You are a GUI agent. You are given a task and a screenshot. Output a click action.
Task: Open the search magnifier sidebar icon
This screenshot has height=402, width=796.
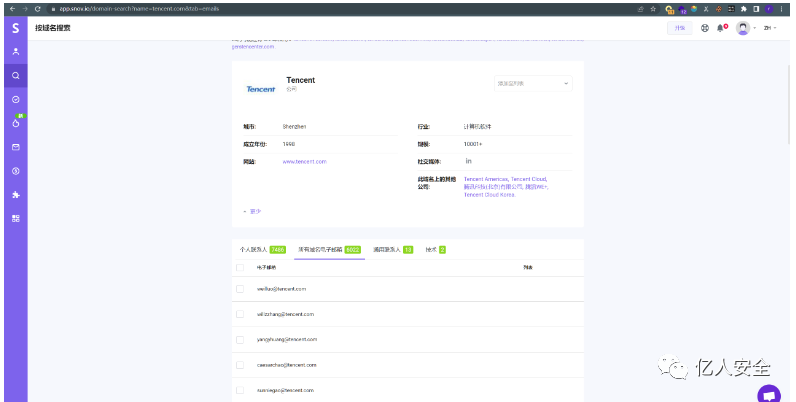[16, 76]
